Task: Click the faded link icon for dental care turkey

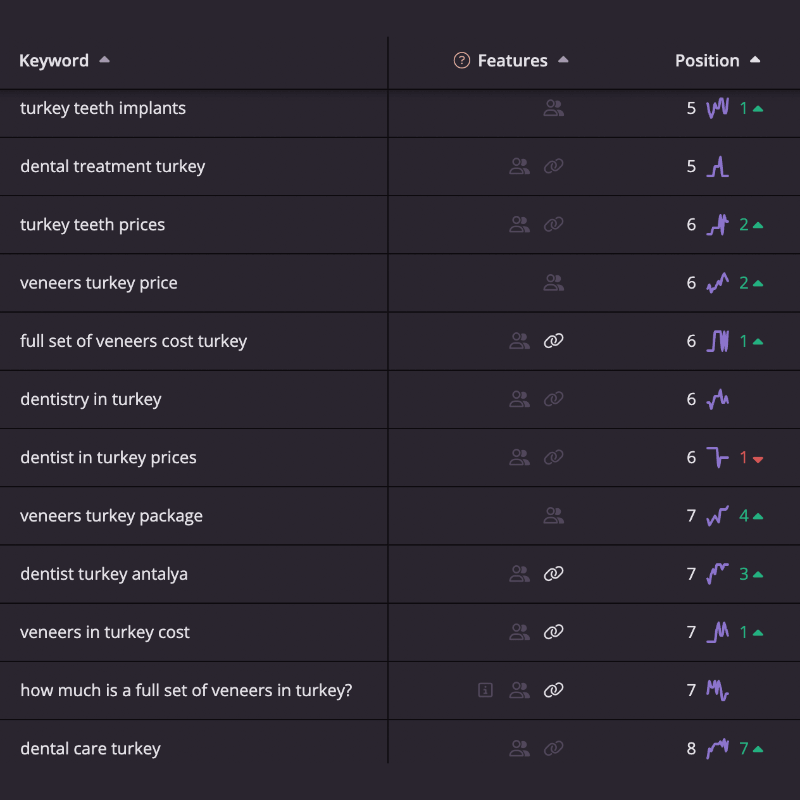Action: click(554, 748)
